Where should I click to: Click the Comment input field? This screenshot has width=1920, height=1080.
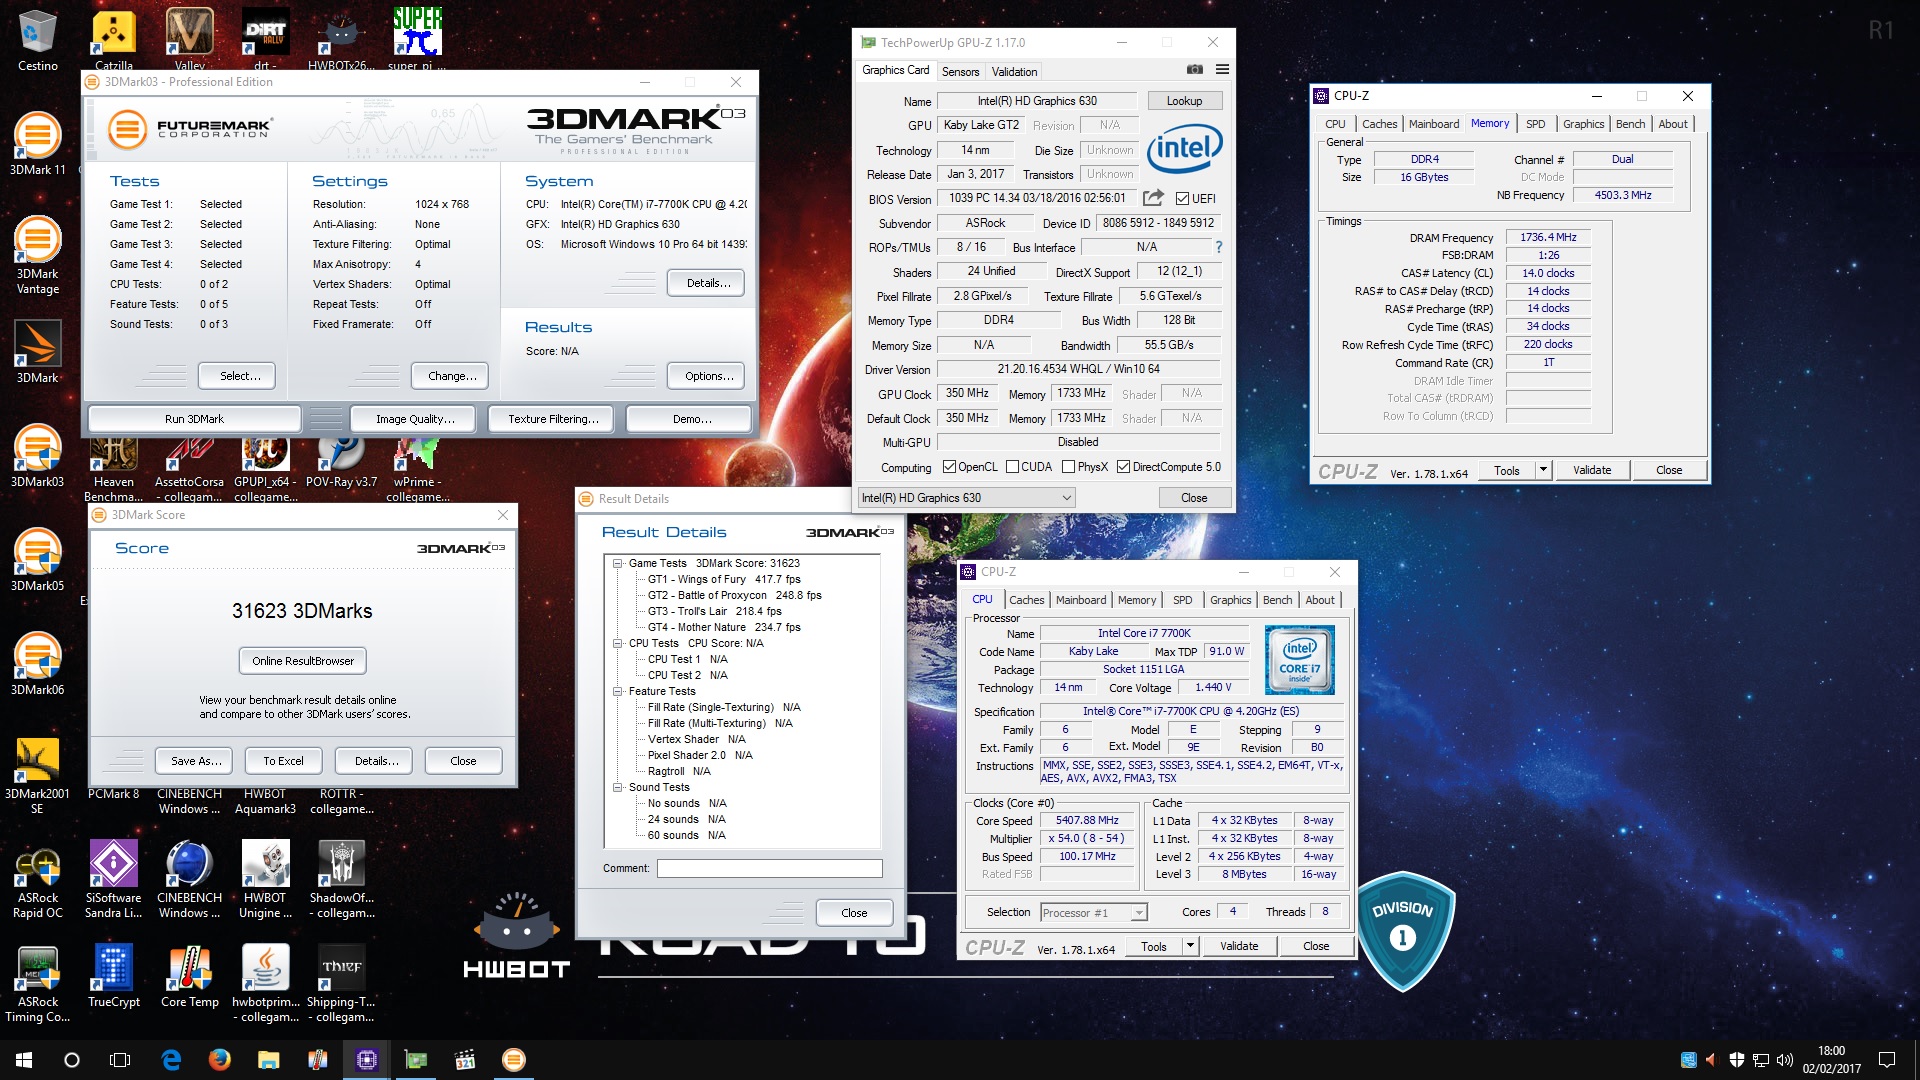point(769,868)
